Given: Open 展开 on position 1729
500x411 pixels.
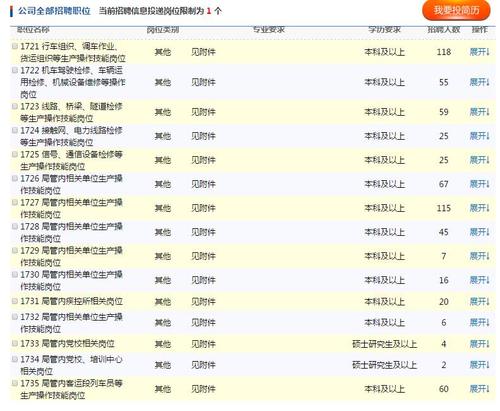Looking at the screenshot, I should click(x=479, y=256).
